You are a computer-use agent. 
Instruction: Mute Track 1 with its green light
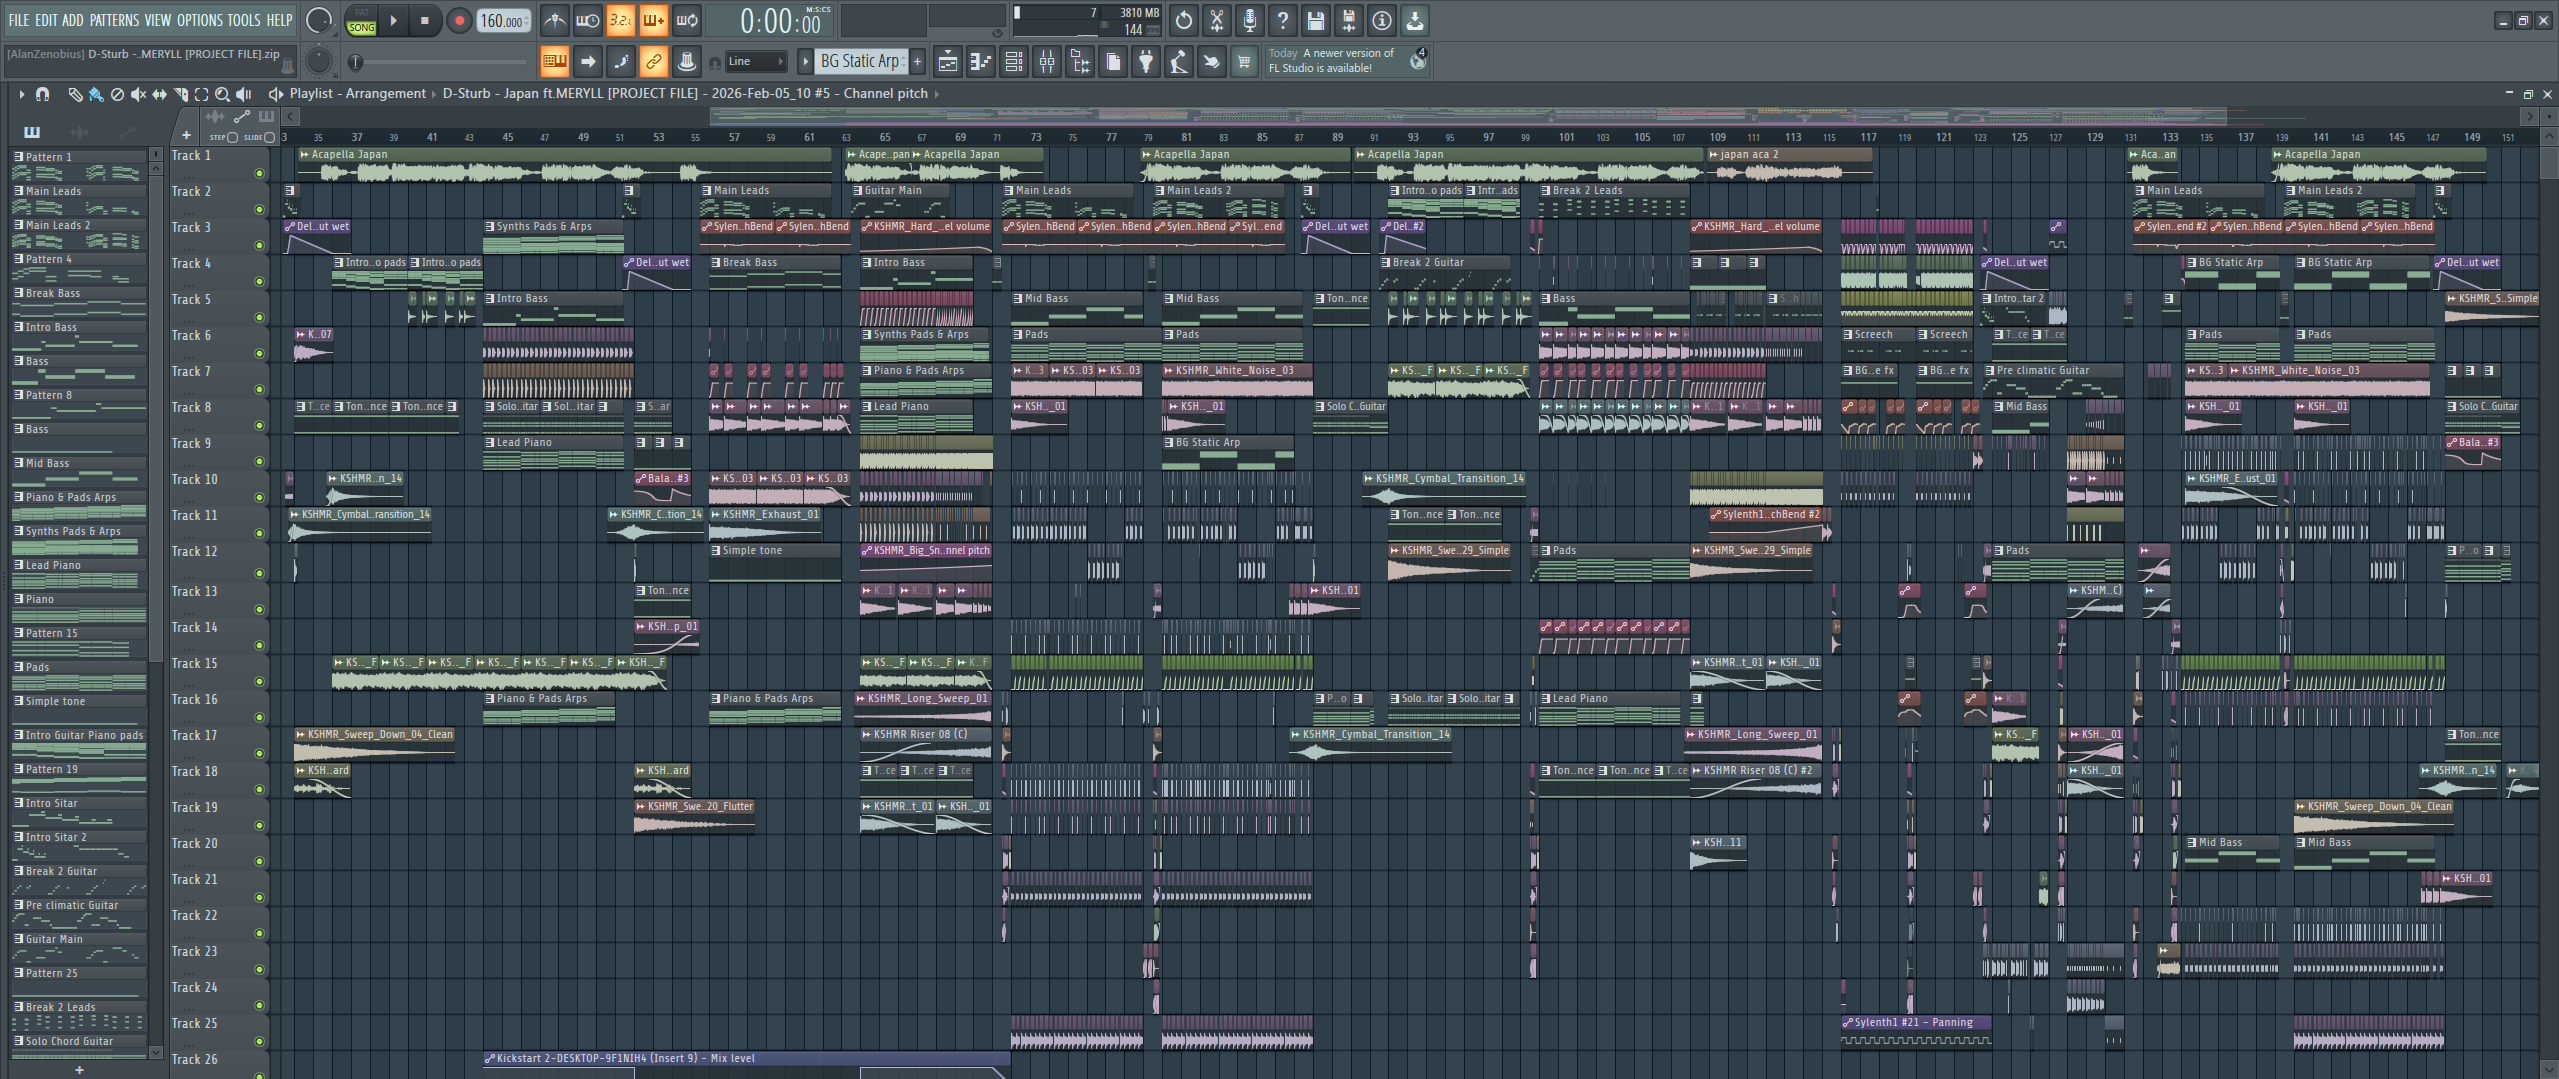[x=259, y=173]
